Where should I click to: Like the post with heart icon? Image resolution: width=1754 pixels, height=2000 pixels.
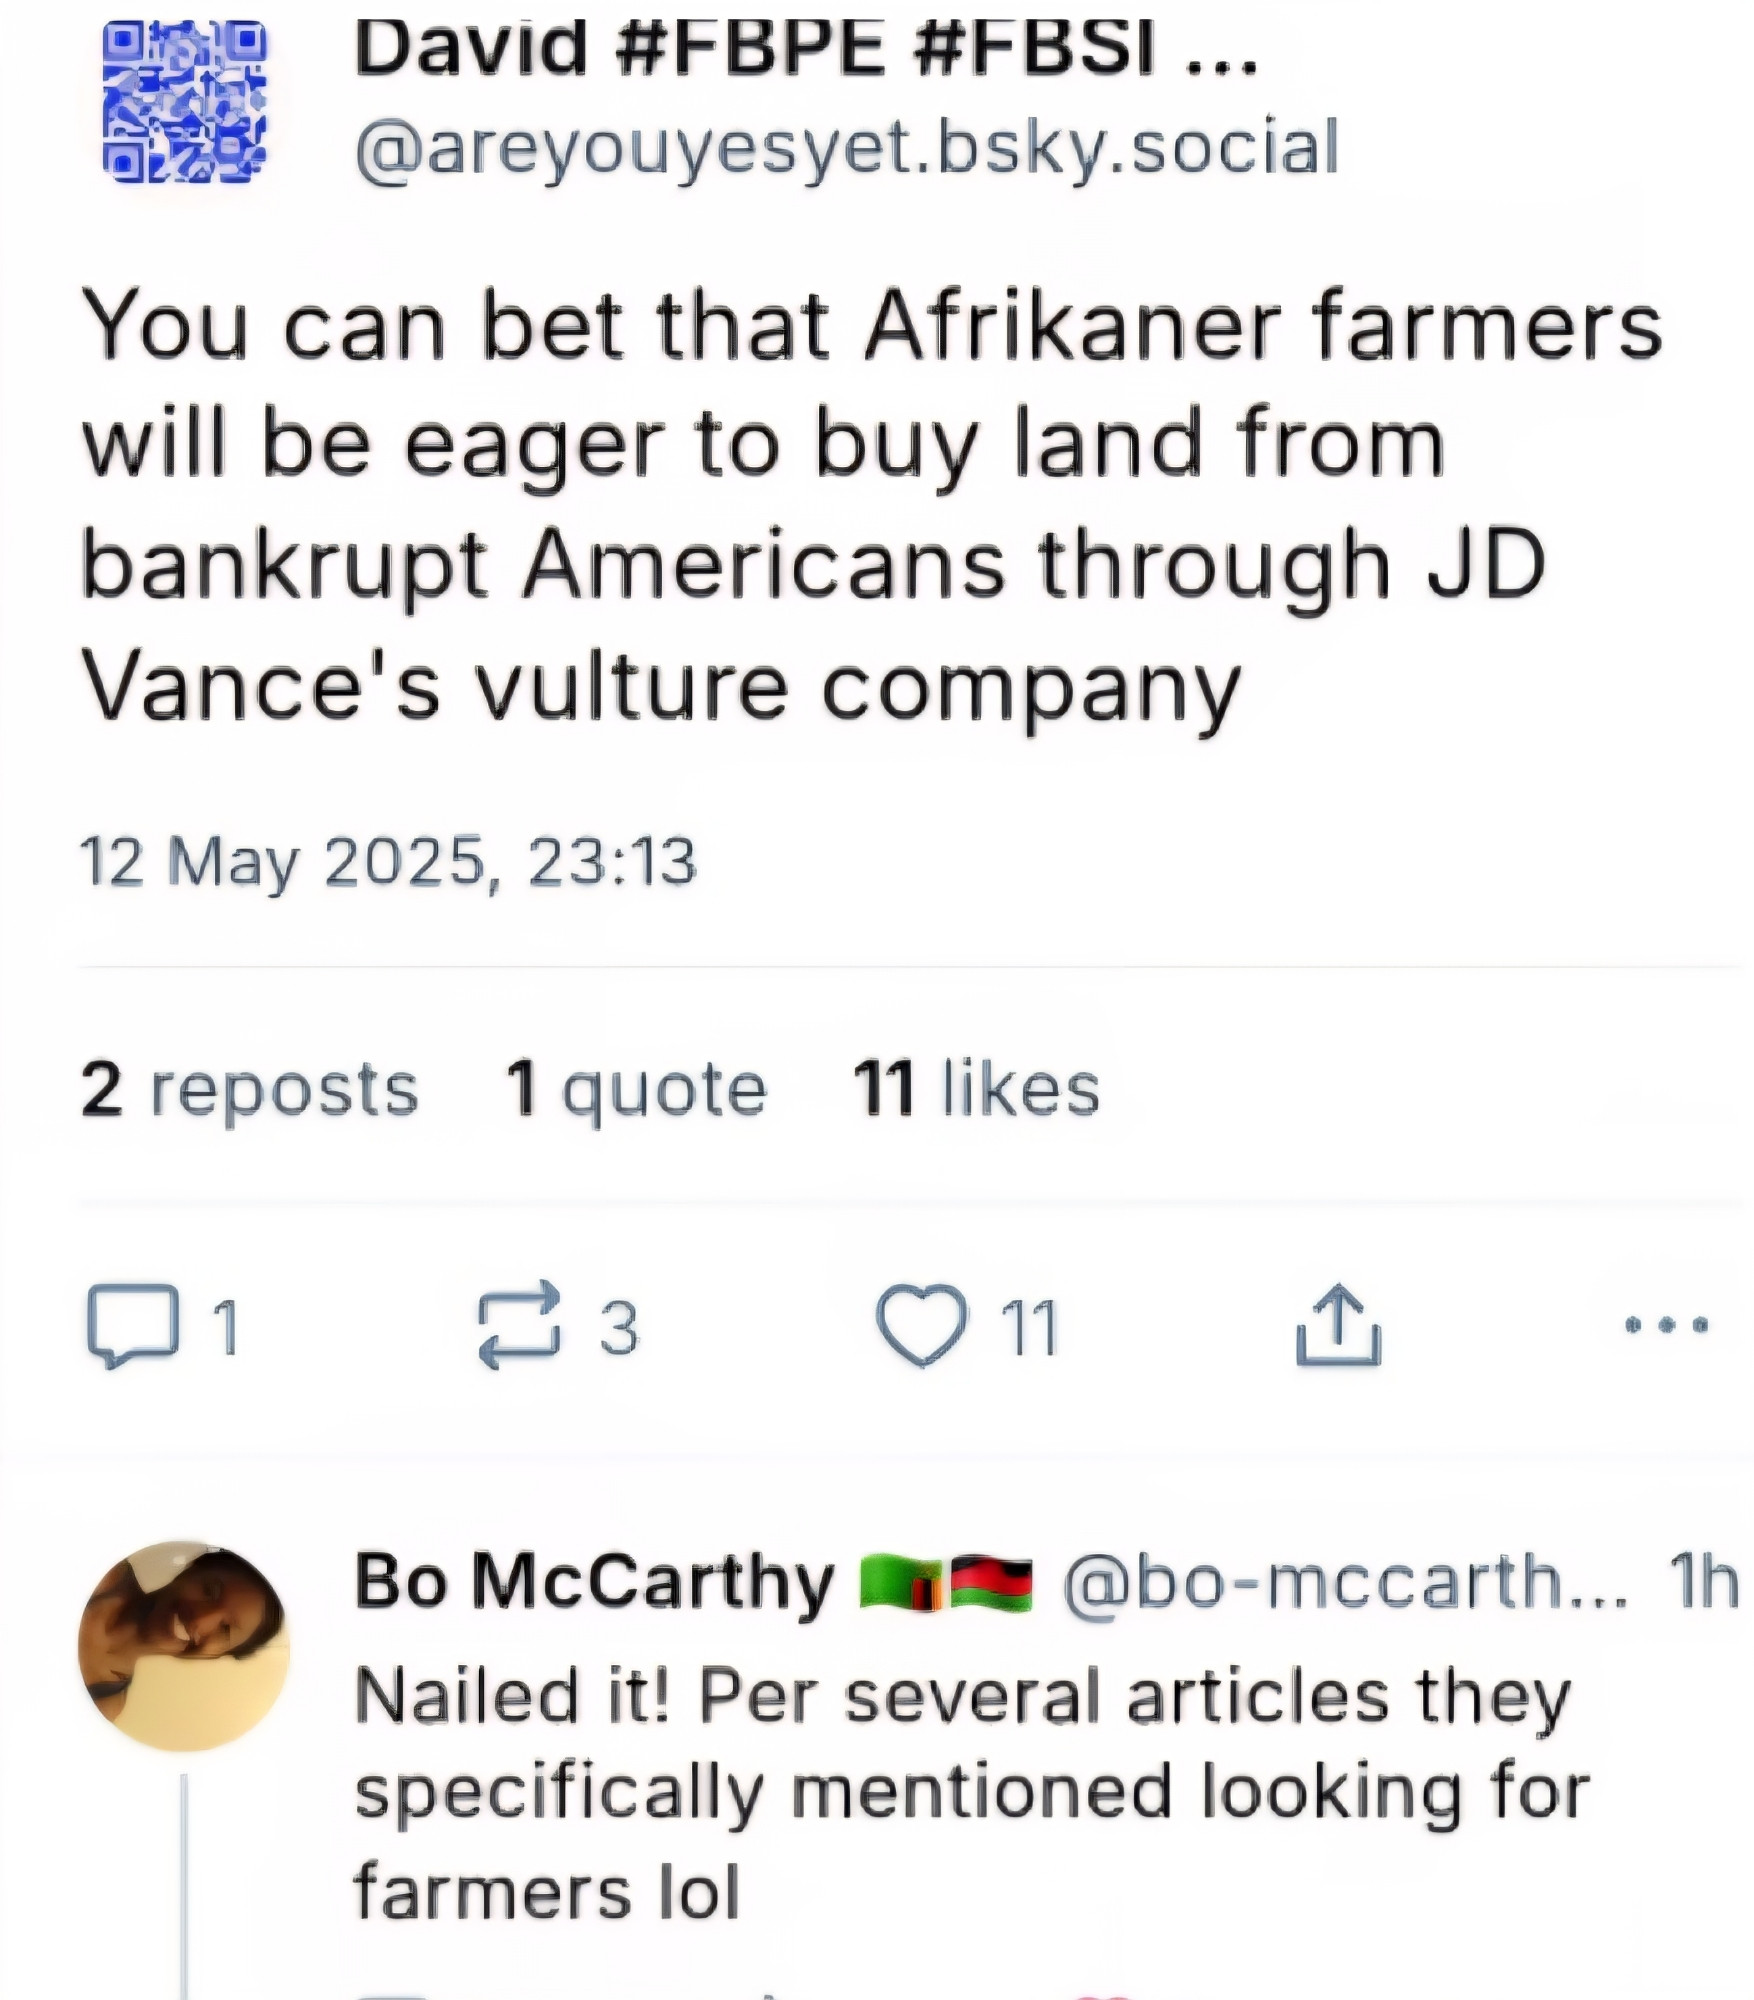pyautogui.click(x=922, y=1325)
